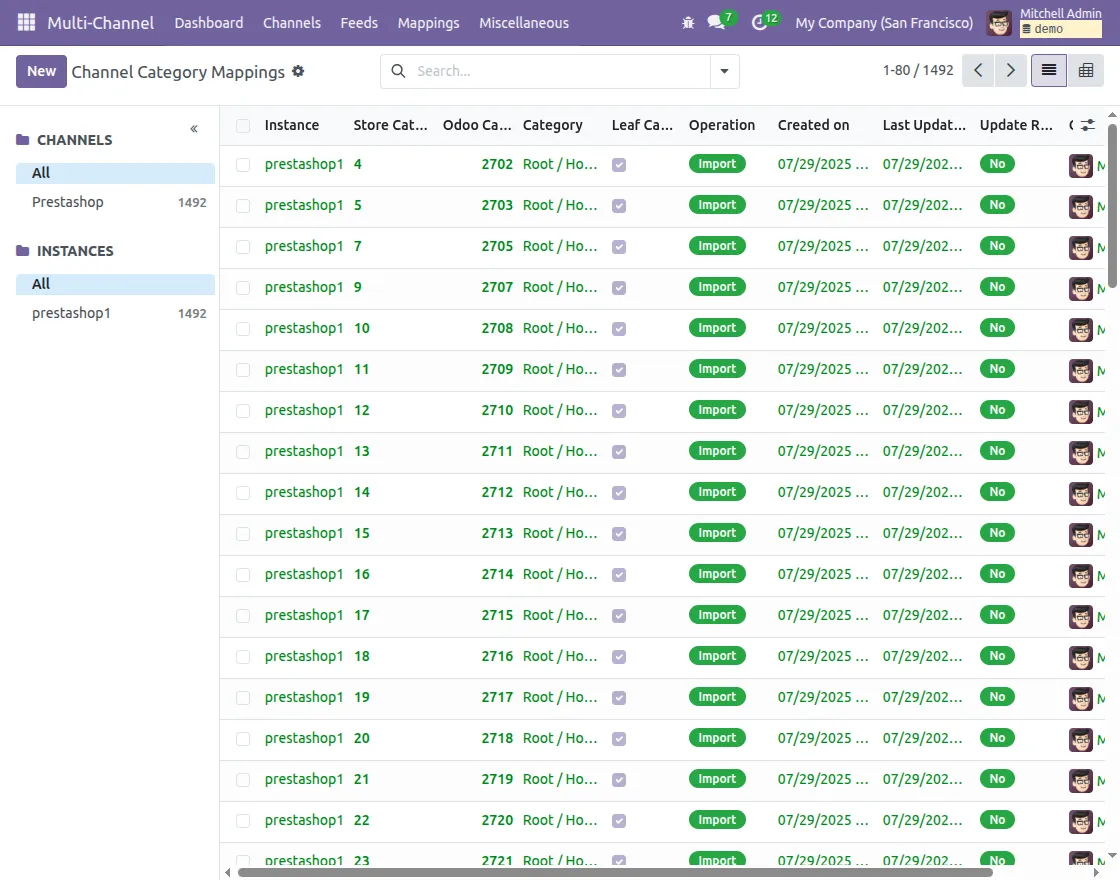
Task: Collapse the left sidebar with the chevron
Action: (193, 128)
